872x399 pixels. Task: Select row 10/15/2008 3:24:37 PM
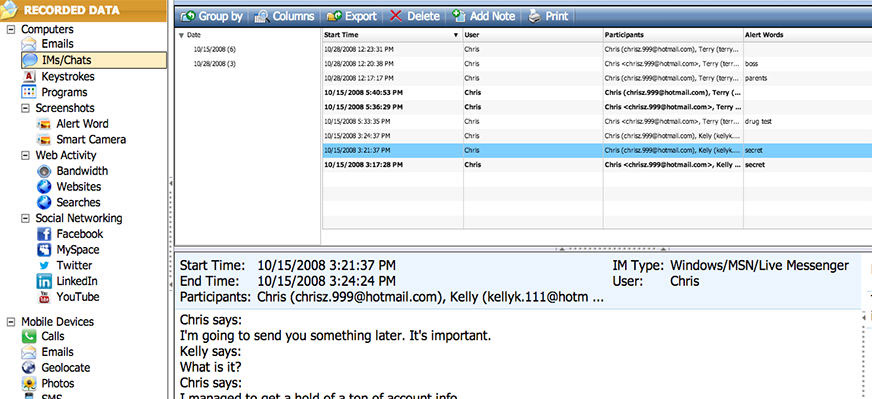pos(597,136)
